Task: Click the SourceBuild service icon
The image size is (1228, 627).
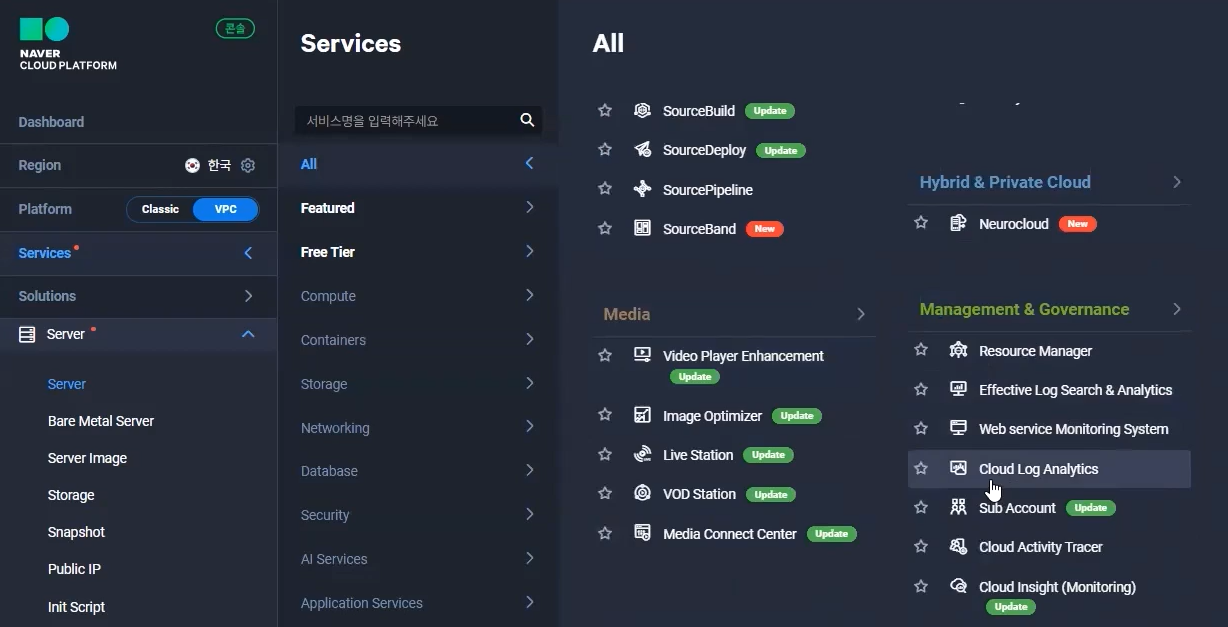Action: point(643,110)
